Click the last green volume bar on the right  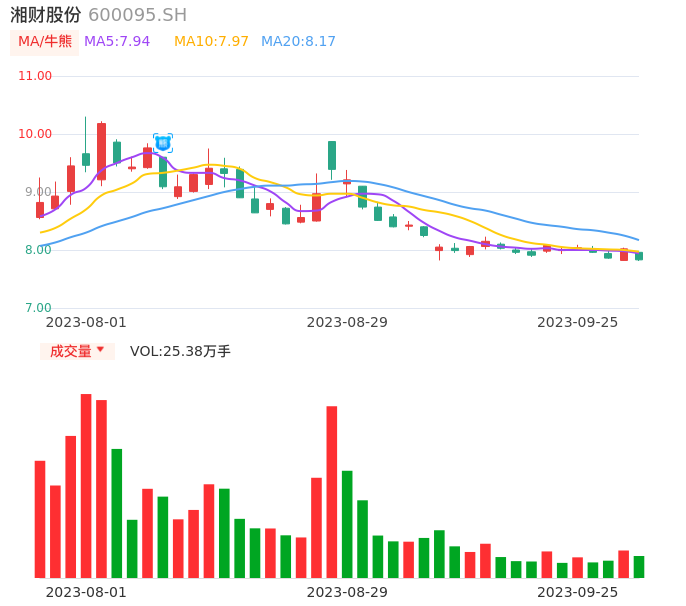pos(639,567)
